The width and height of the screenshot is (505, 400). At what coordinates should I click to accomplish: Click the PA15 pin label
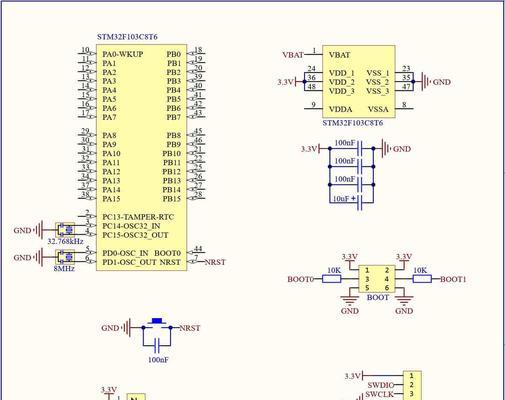tap(111, 199)
